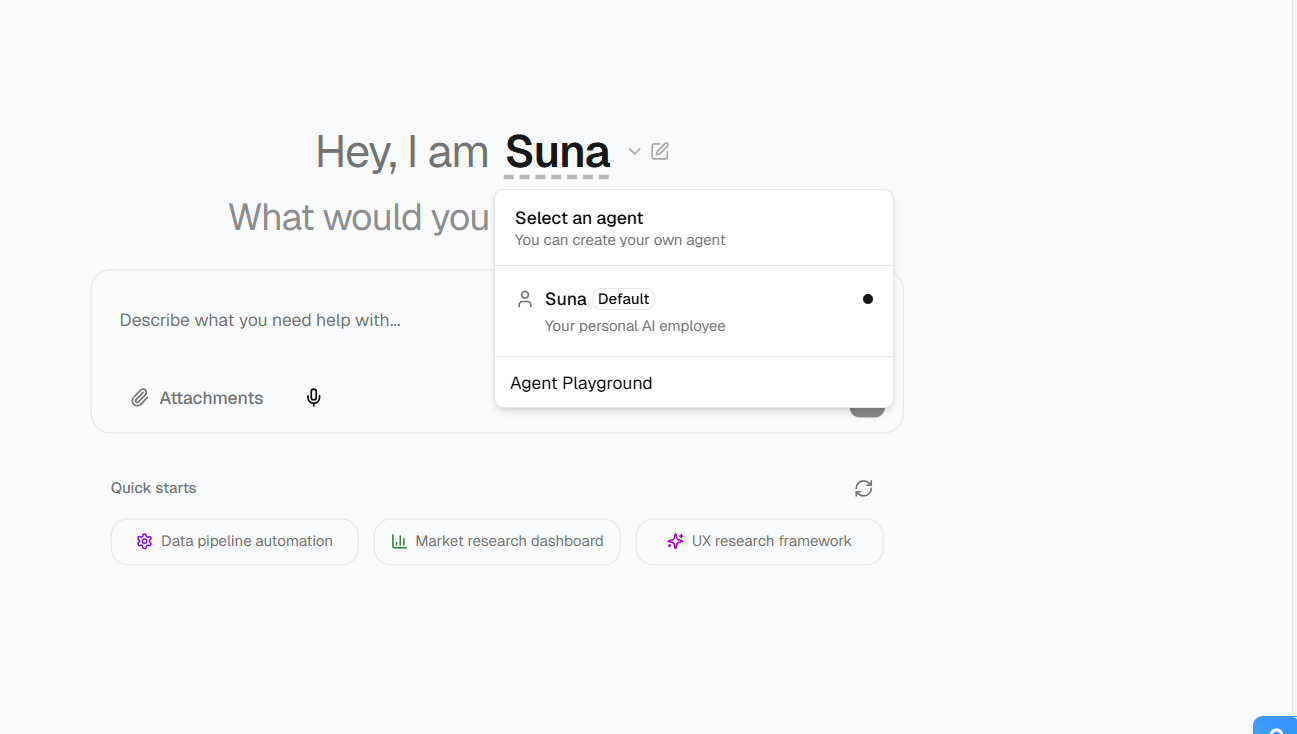The width and height of the screenshot is (1297, 734).
Task: Click the blue help widget at bottom corner
Action: click(x=1275, y=726)
